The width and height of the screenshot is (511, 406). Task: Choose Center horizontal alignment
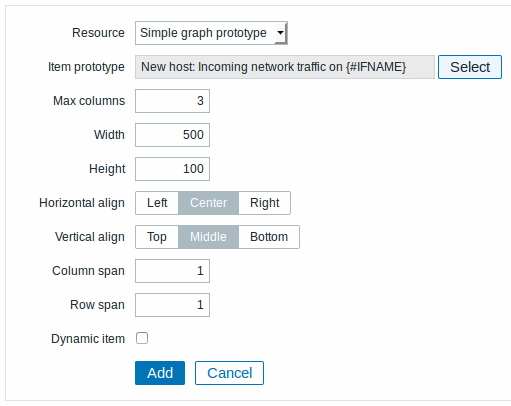click(x=209, y=203)
